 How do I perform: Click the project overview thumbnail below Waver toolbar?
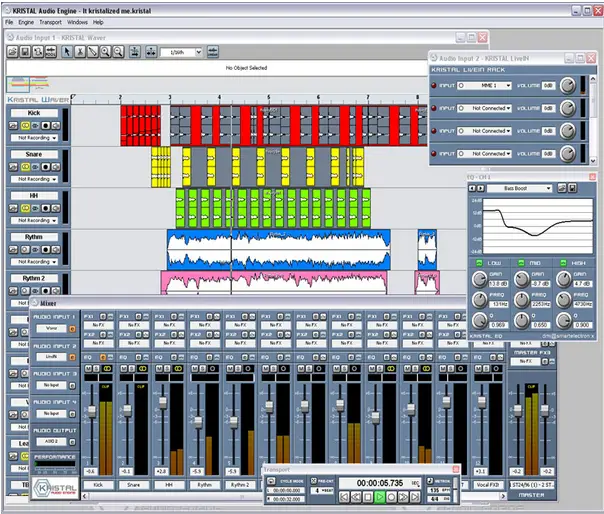[x=29, y=84]
